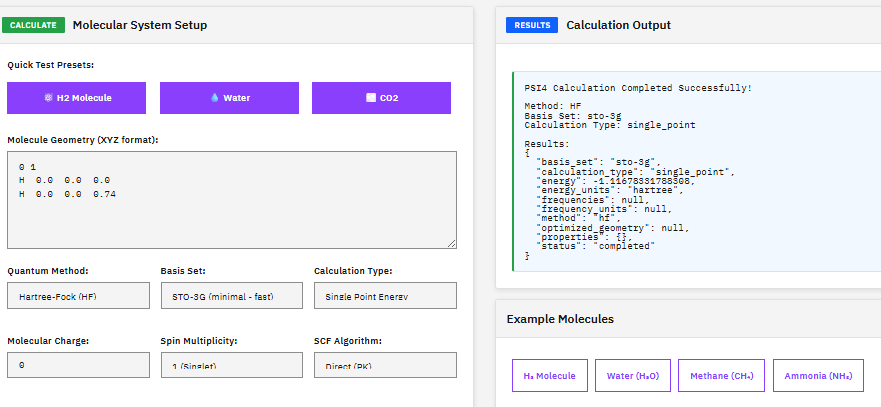Focus the Molecular Charge input field
The height and width of the screenshot is (407, 881).
77,365
